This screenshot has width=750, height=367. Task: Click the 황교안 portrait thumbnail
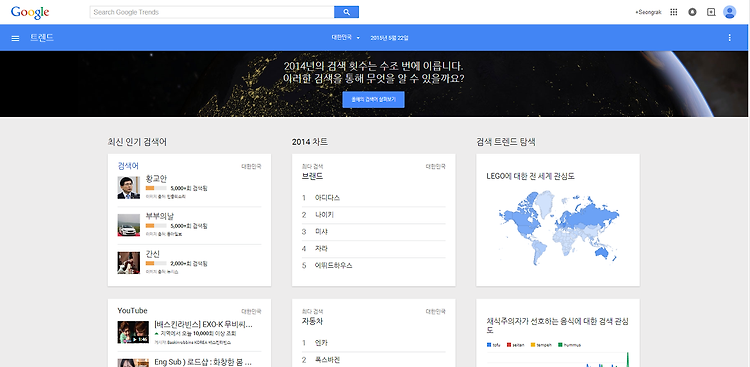[129, 188]
